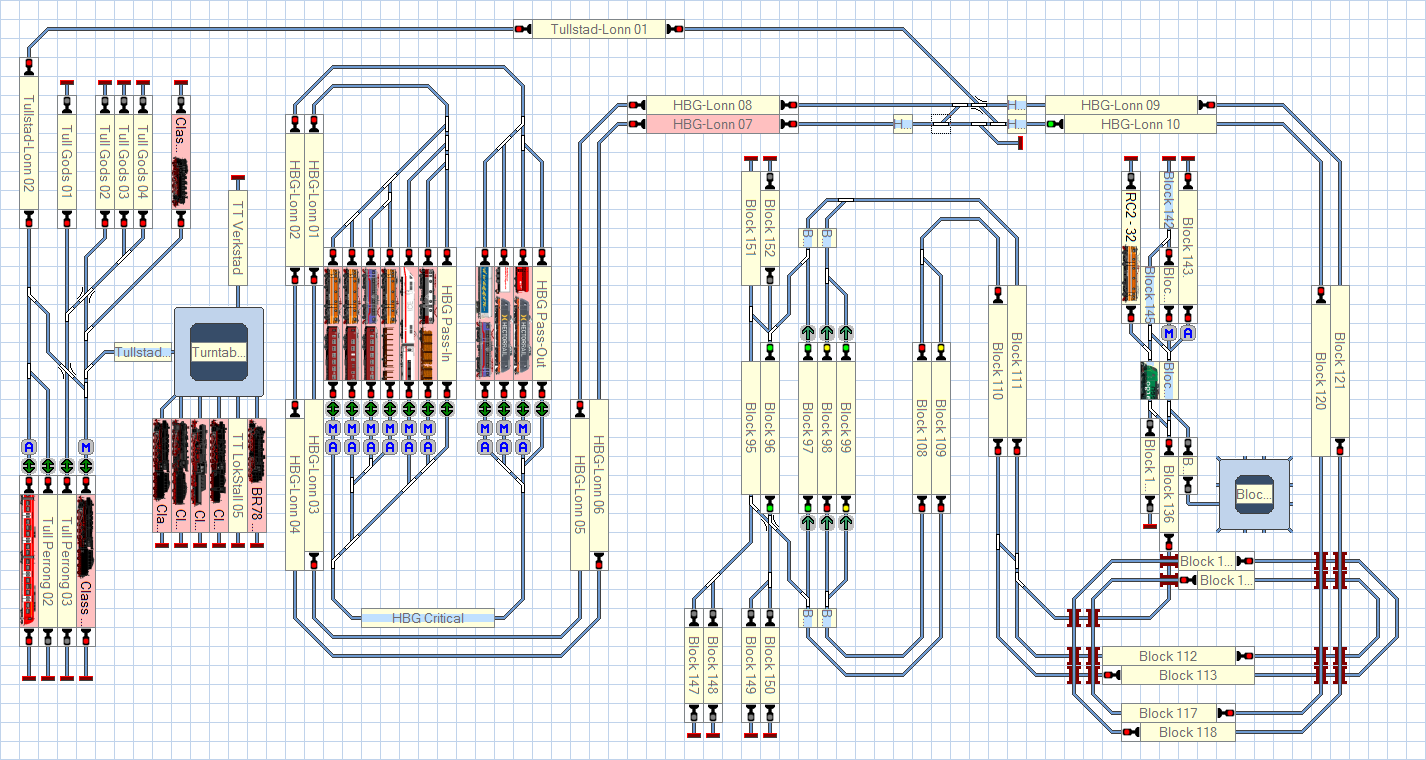The image size is (1426, 760).
Task: Select block Tullstad-Lonn 01
Action: click(x=598, y=29)
